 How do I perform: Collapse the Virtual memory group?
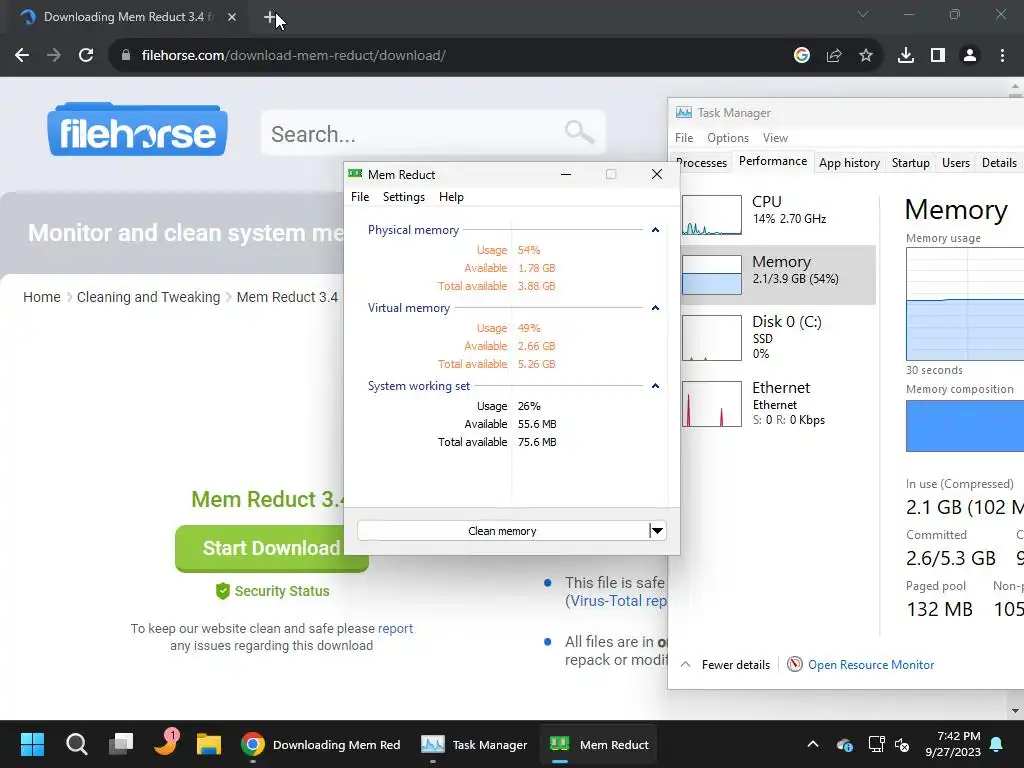pyautogui.click(x=655, y=308)
